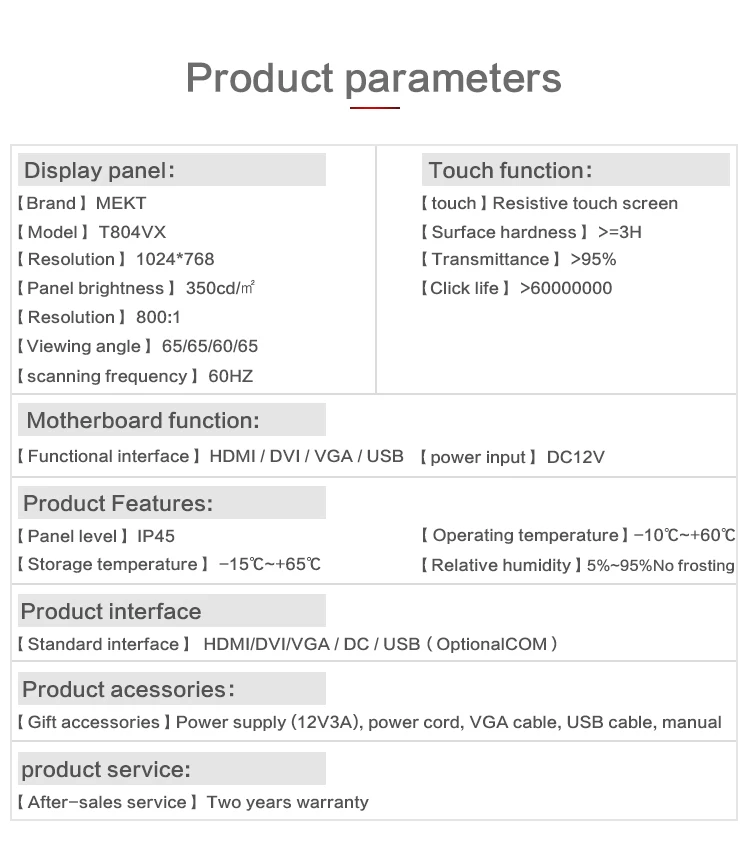Select the Model T804VX line

tap(91, 232)
